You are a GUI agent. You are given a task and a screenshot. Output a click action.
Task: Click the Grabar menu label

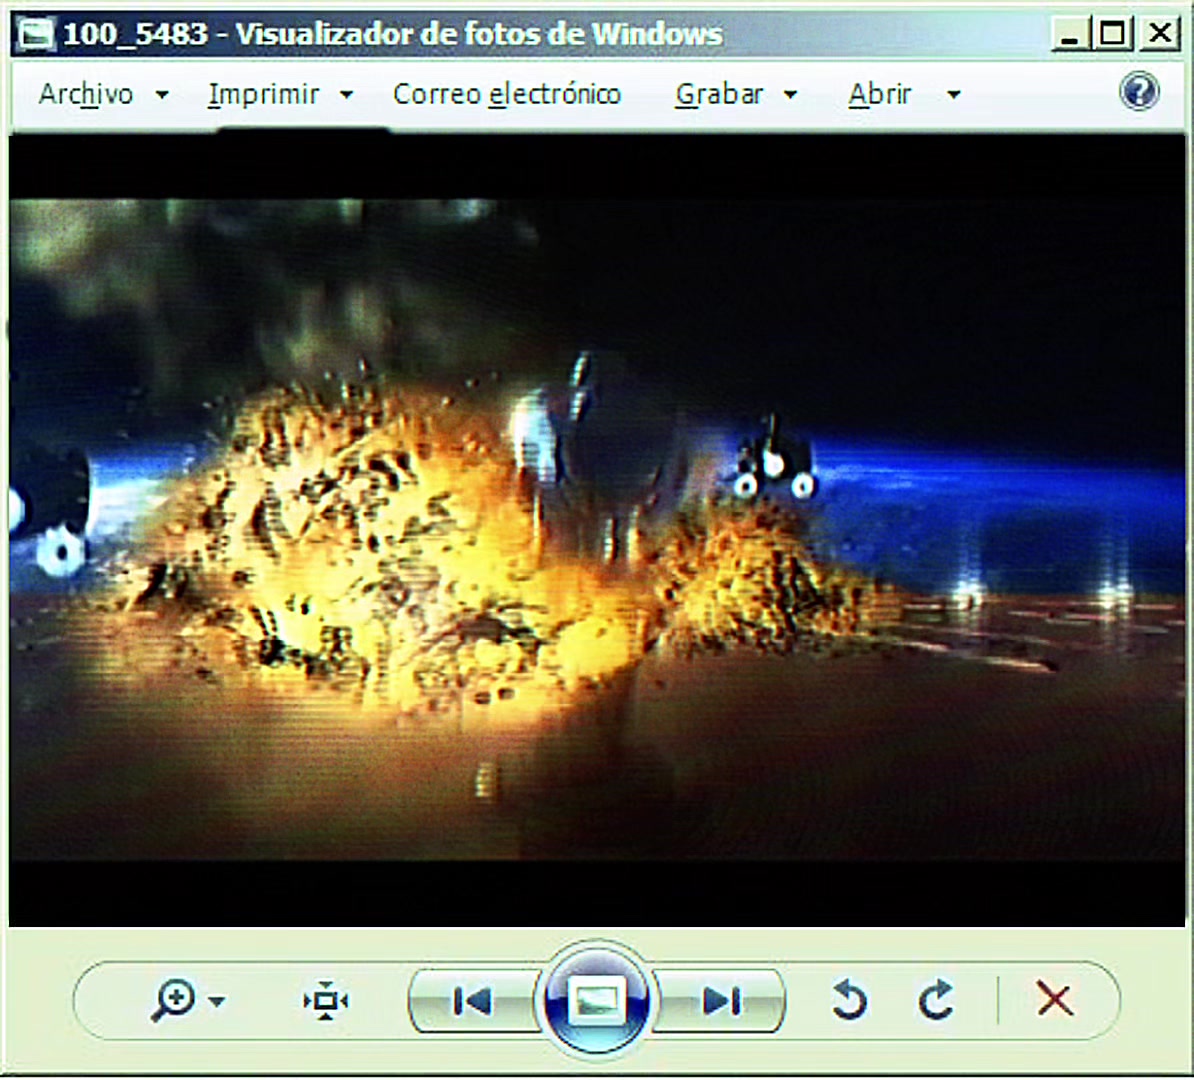pyautogui.click(x=719, y=94)
